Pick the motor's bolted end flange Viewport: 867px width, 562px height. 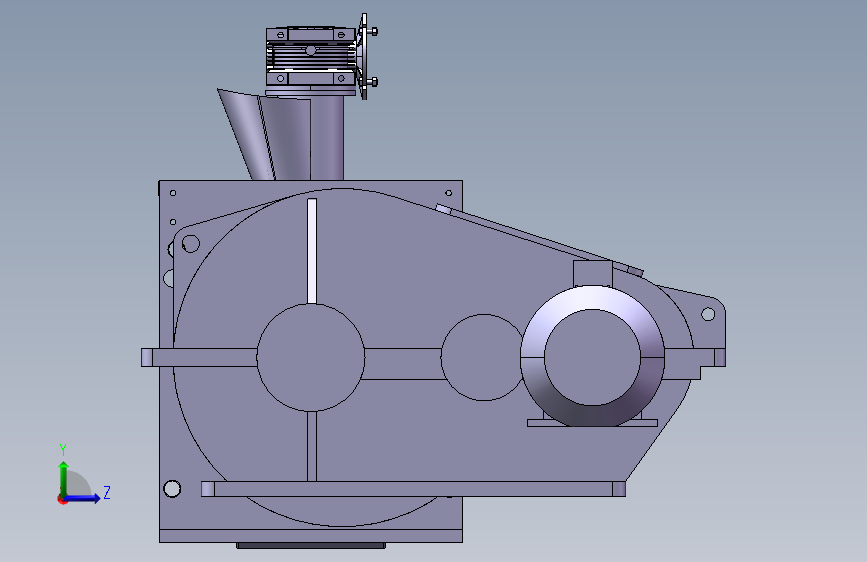click(364, 56)
